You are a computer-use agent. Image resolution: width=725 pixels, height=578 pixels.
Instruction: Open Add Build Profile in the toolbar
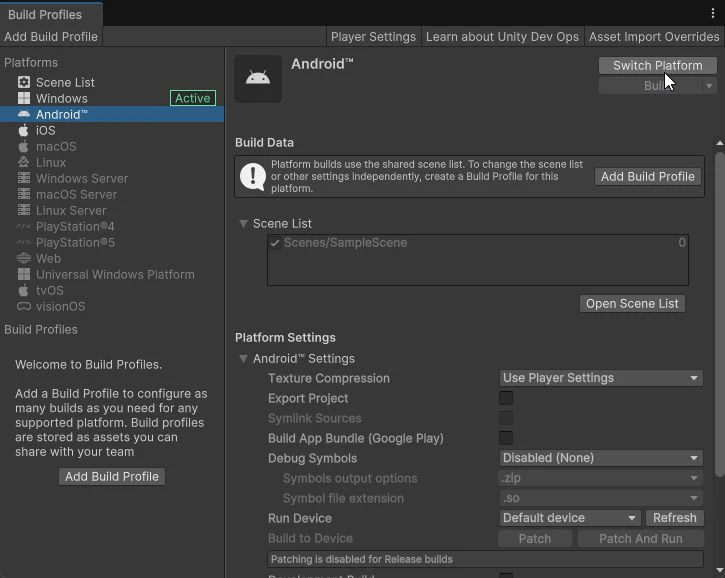point(51,37)
